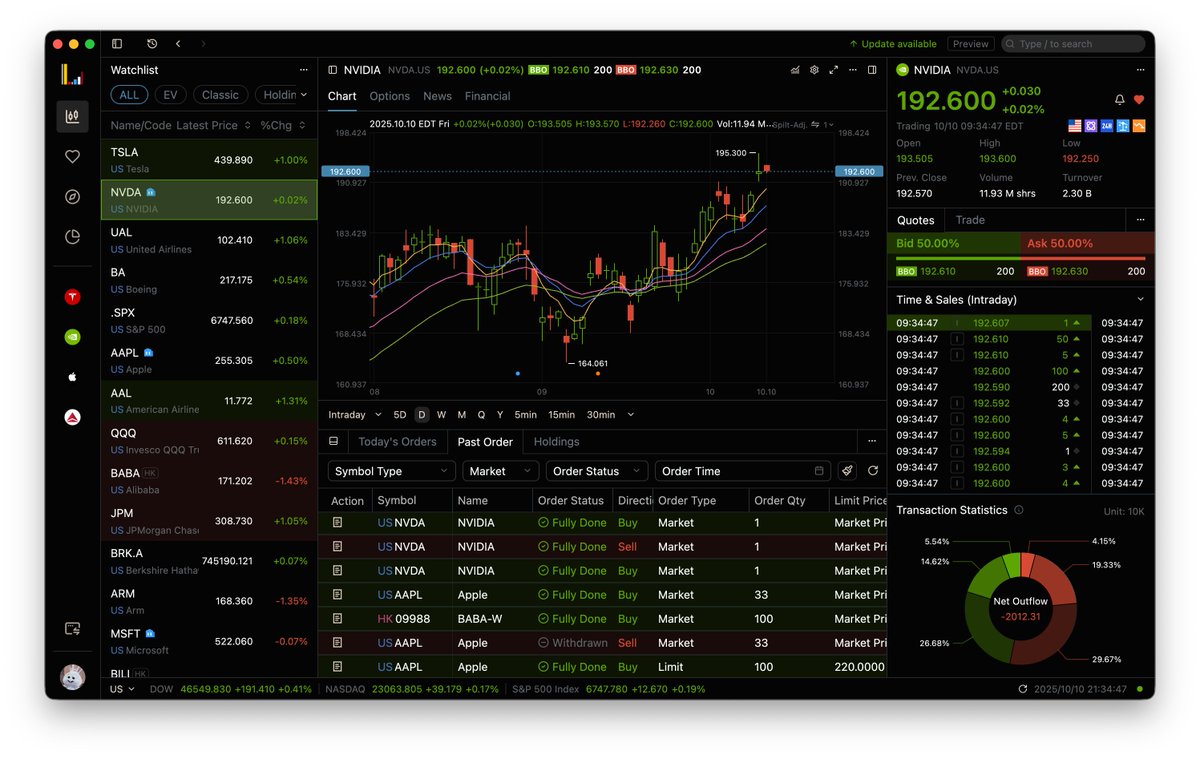Viewport: 1200px width, 759px height.
Task: Collapse the Time & Sales (Intraday) section chevron
Action: (1141, 299)
